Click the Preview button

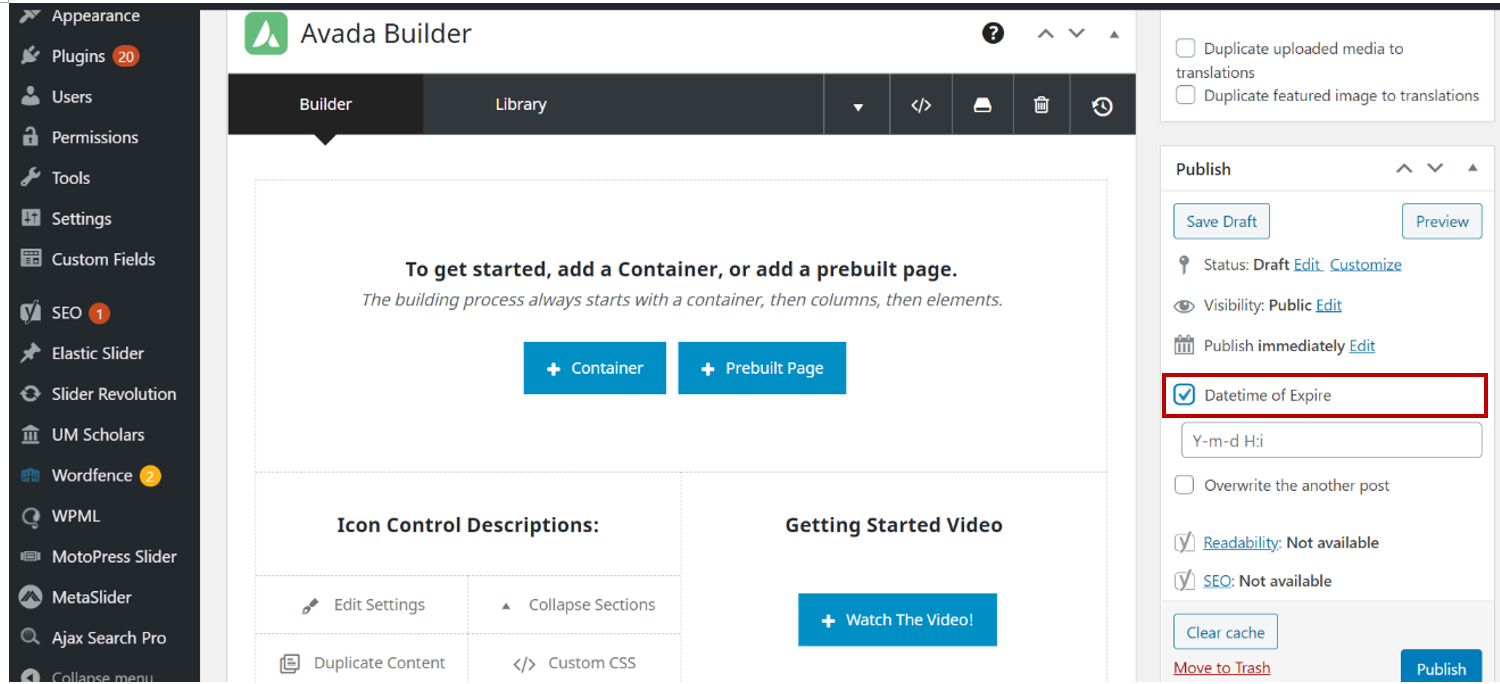[1442, 221]
